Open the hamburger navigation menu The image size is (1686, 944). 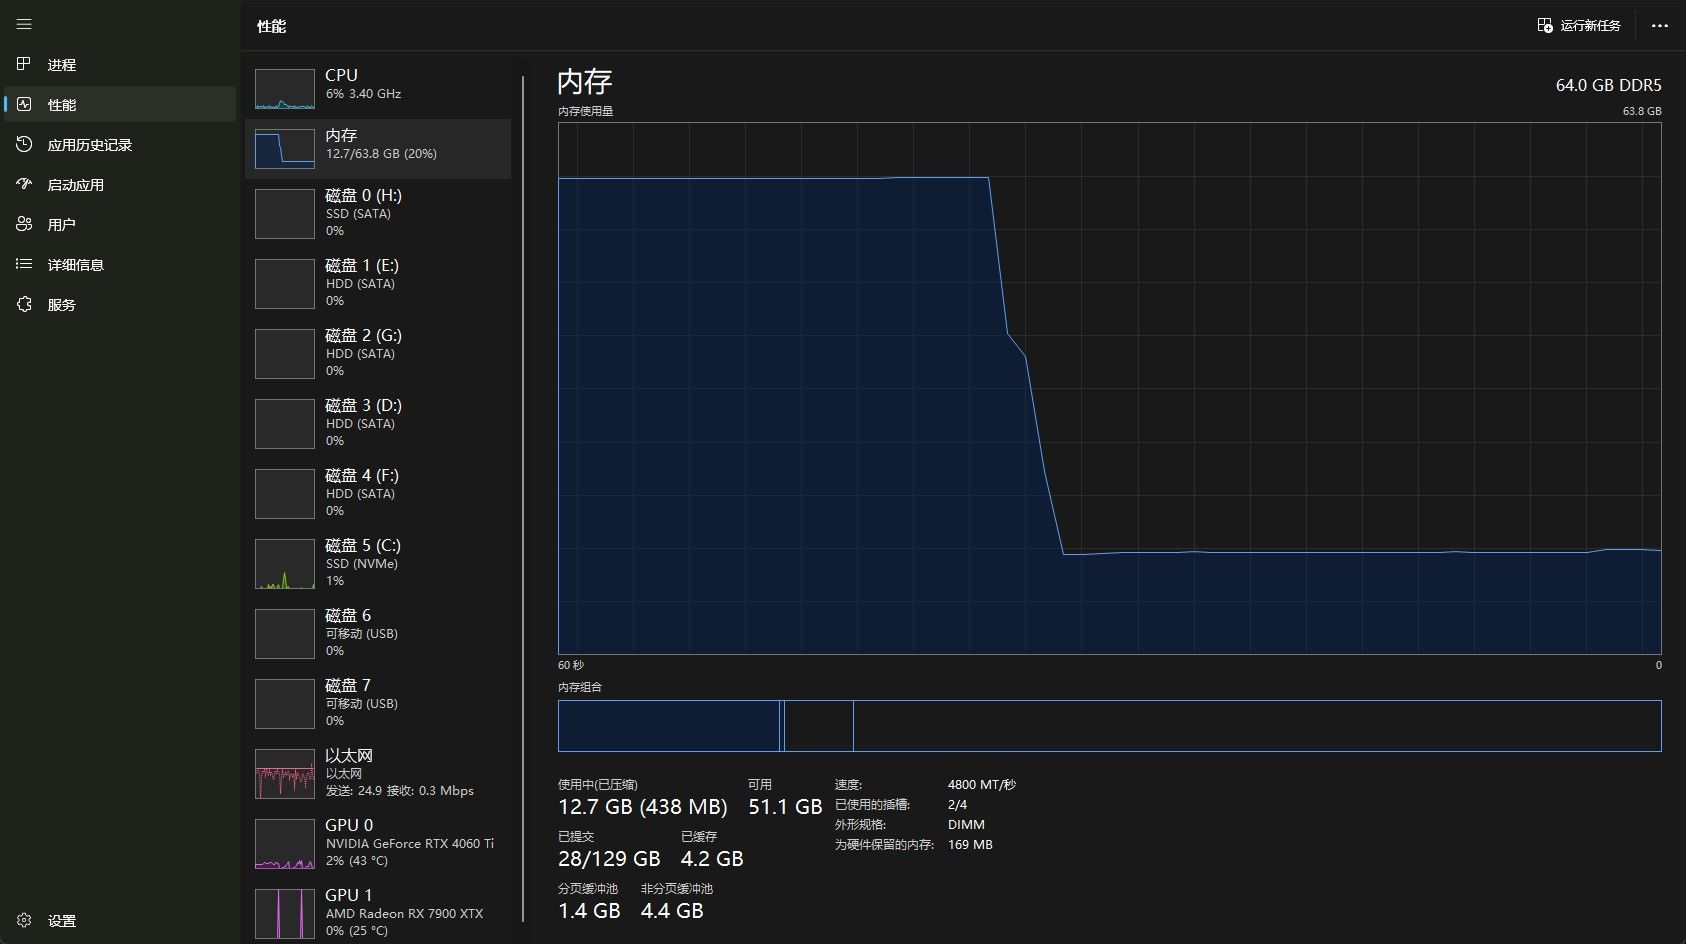[x=24, y=24]
